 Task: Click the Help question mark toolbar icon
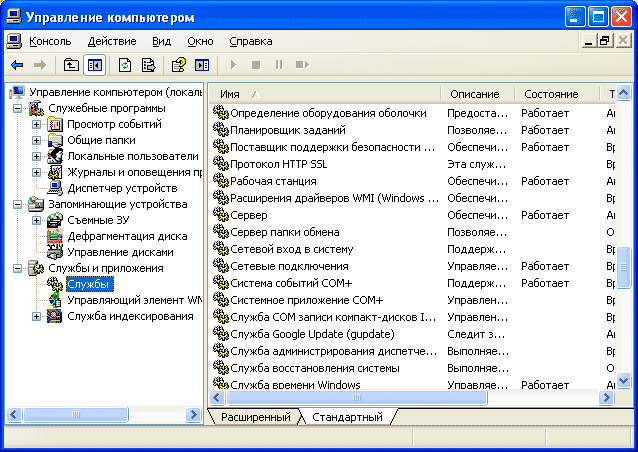[x=179, y=65]
